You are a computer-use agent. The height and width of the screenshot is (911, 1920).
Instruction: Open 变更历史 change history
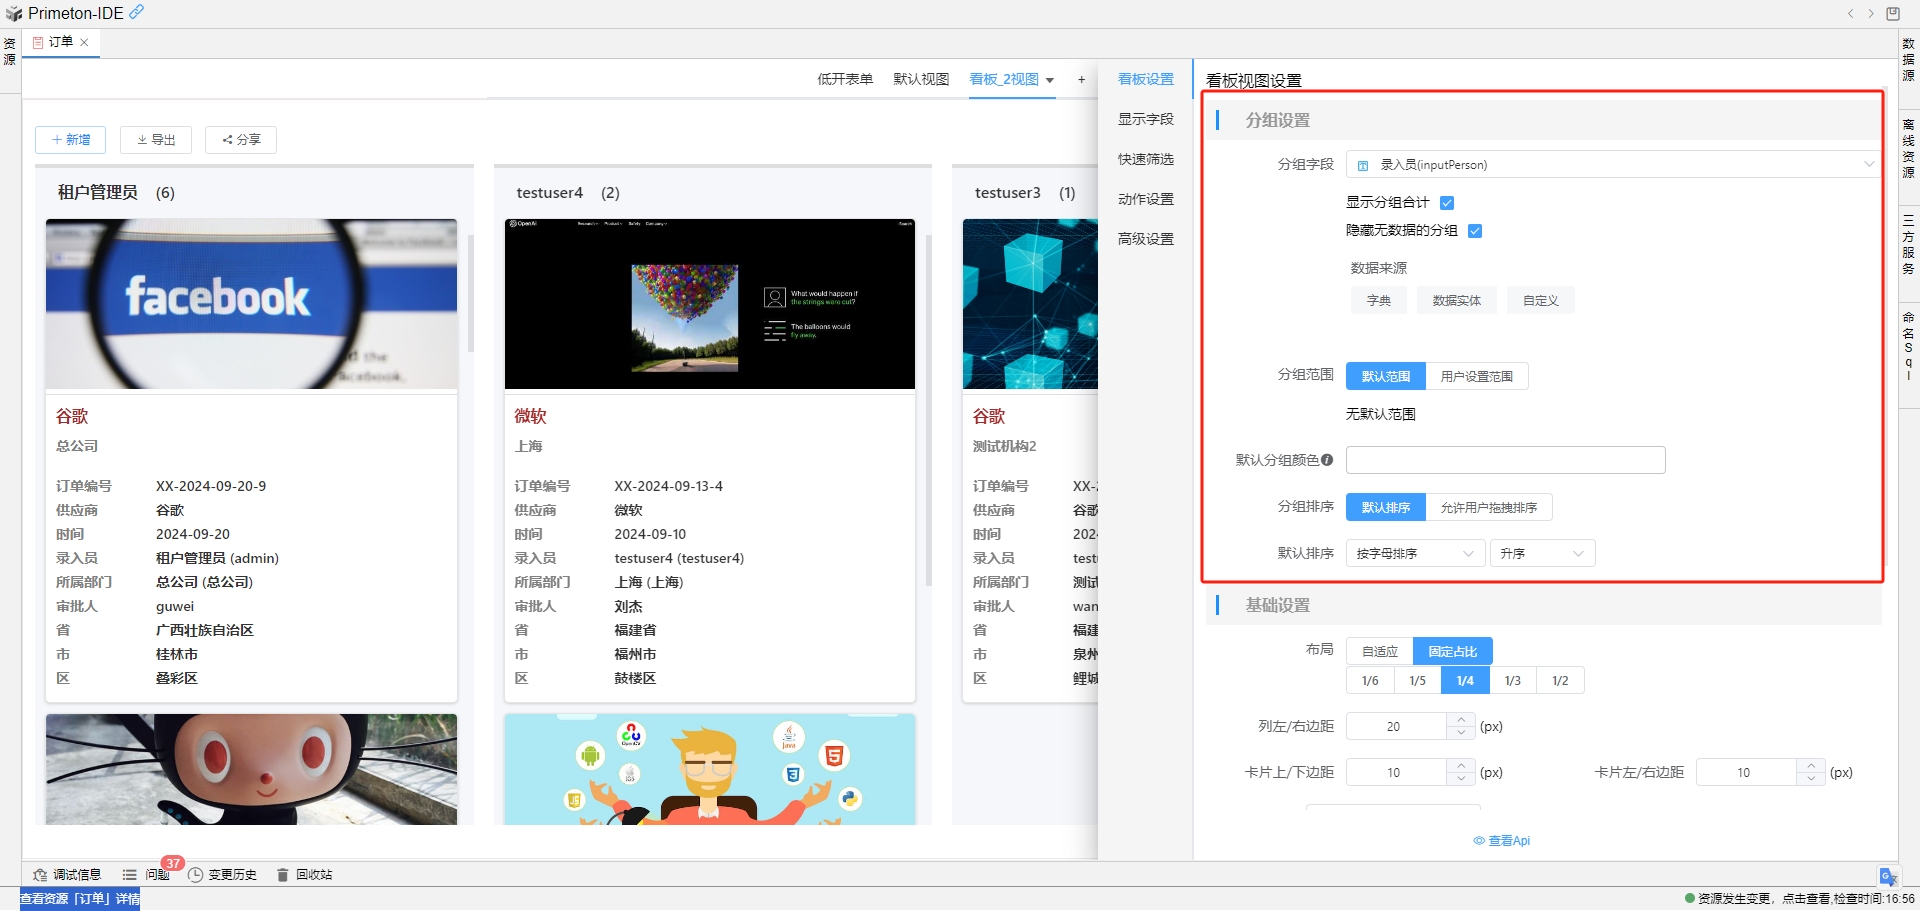pyautogui.click(x=222, y=875)
